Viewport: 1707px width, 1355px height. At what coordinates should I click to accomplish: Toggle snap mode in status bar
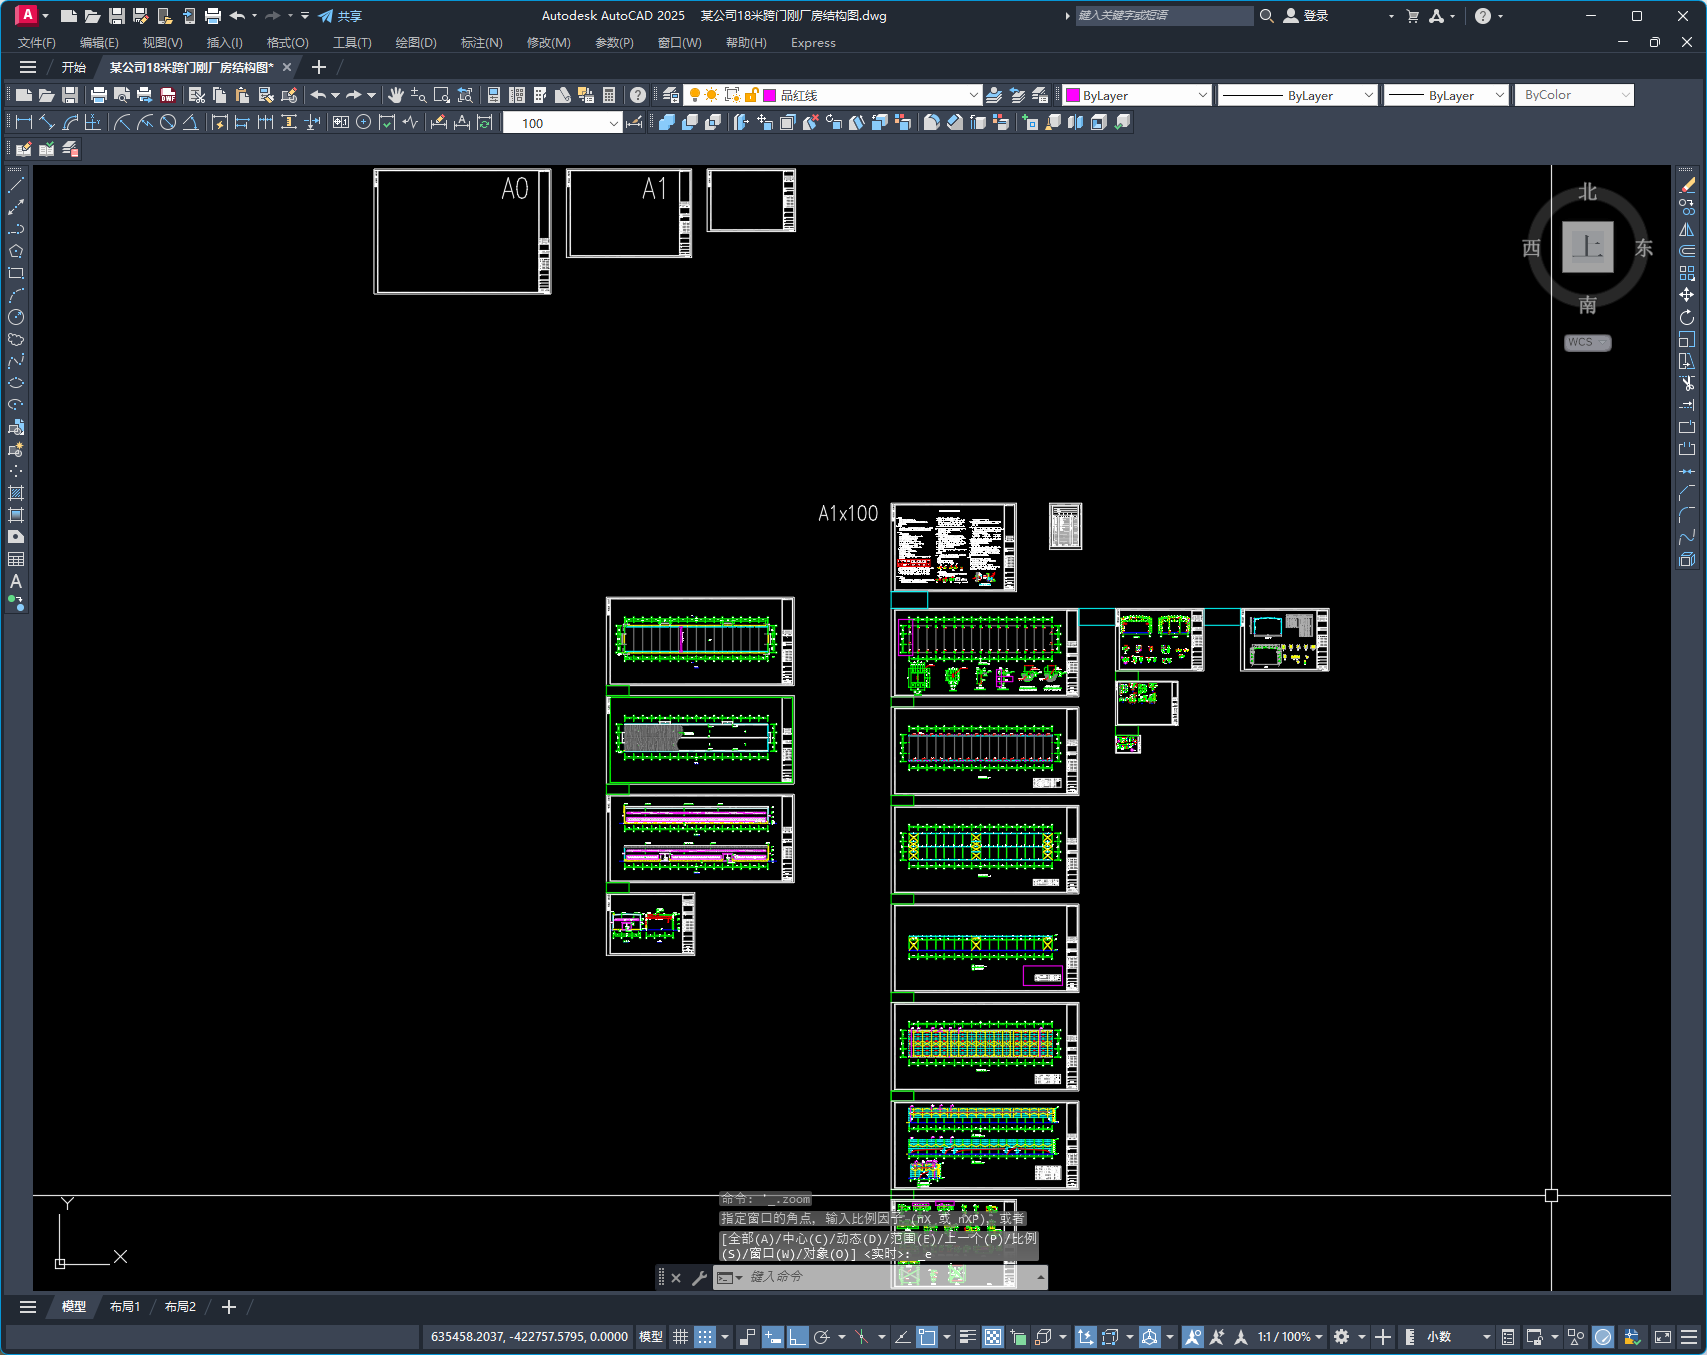705,1337
